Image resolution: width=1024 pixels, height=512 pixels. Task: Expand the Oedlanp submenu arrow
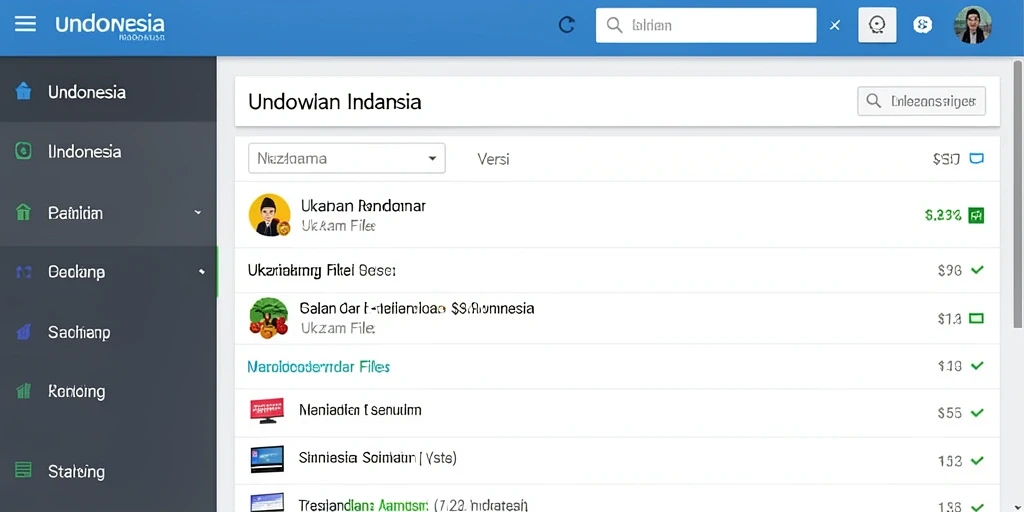pos(202,272)
